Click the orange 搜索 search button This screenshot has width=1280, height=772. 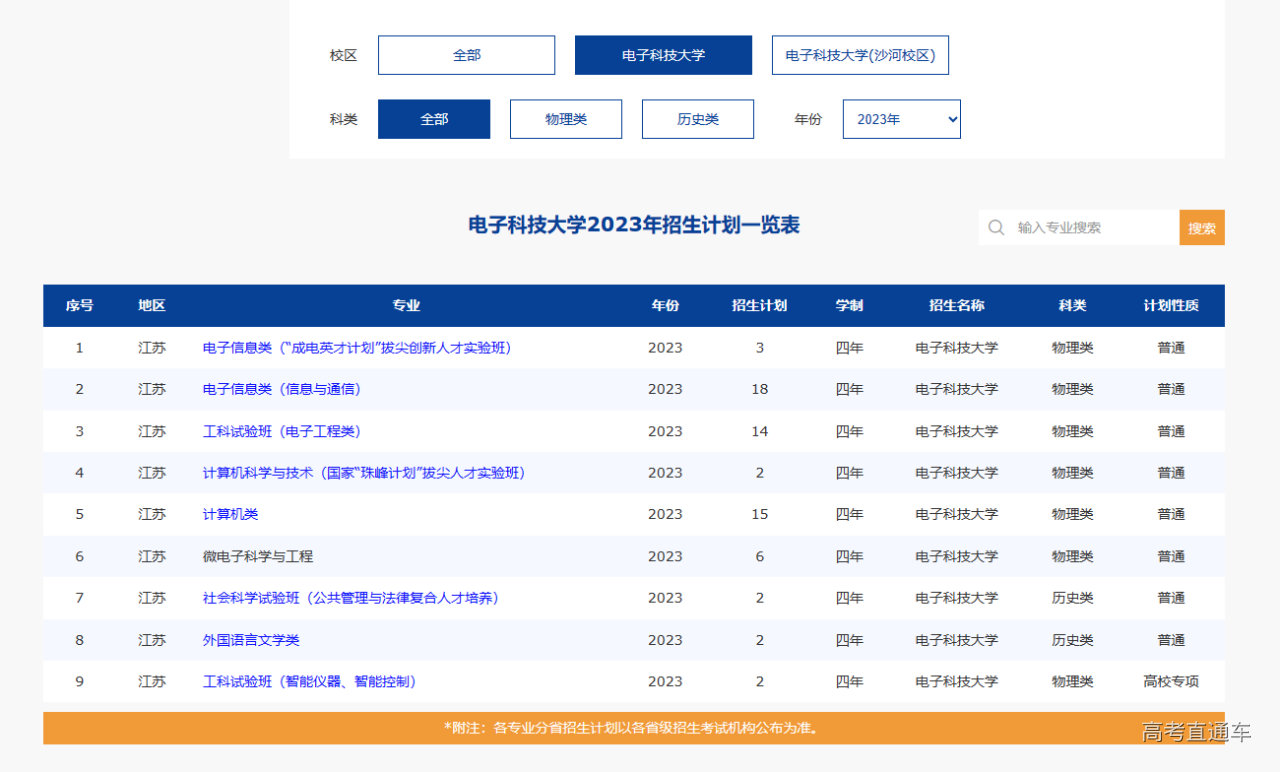click(1201, 227)
